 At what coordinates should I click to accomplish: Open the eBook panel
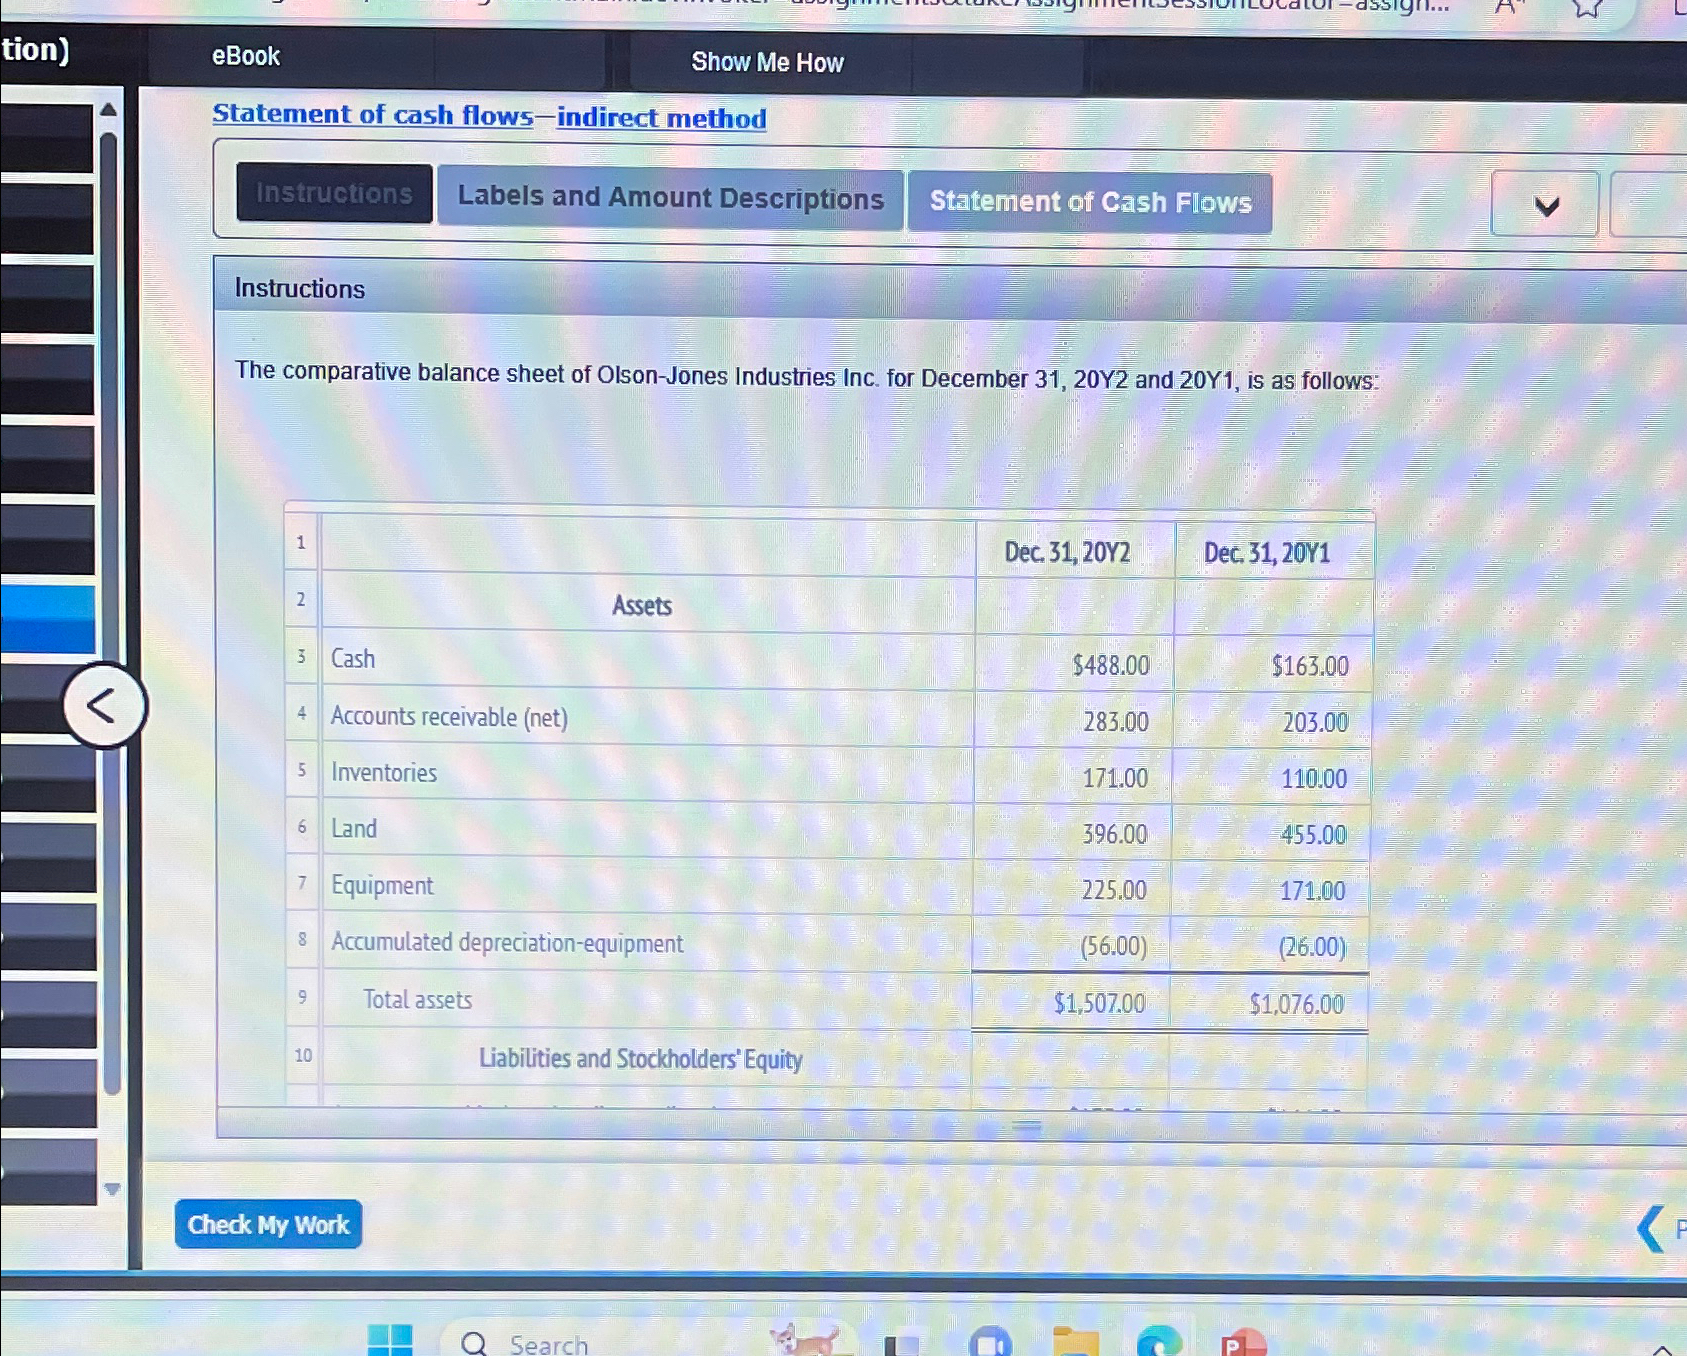pos(243,57)
